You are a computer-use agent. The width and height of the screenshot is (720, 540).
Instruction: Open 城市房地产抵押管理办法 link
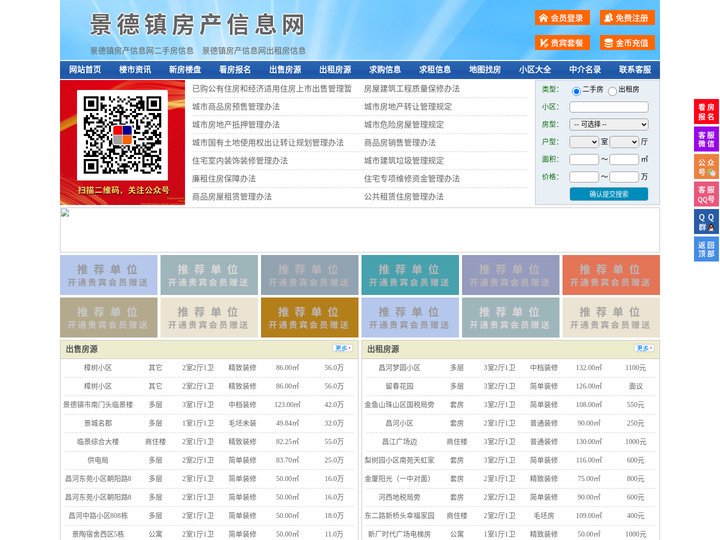[x=236, y=124]
